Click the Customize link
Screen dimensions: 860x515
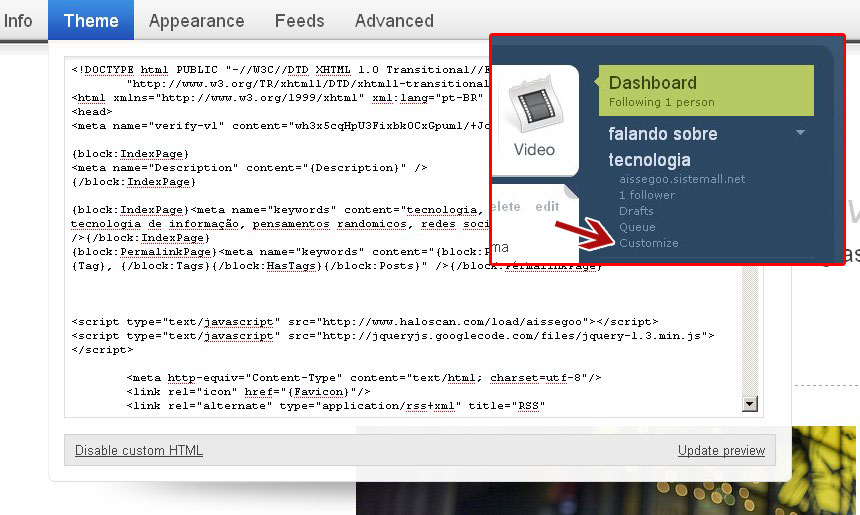coord(648,243)
